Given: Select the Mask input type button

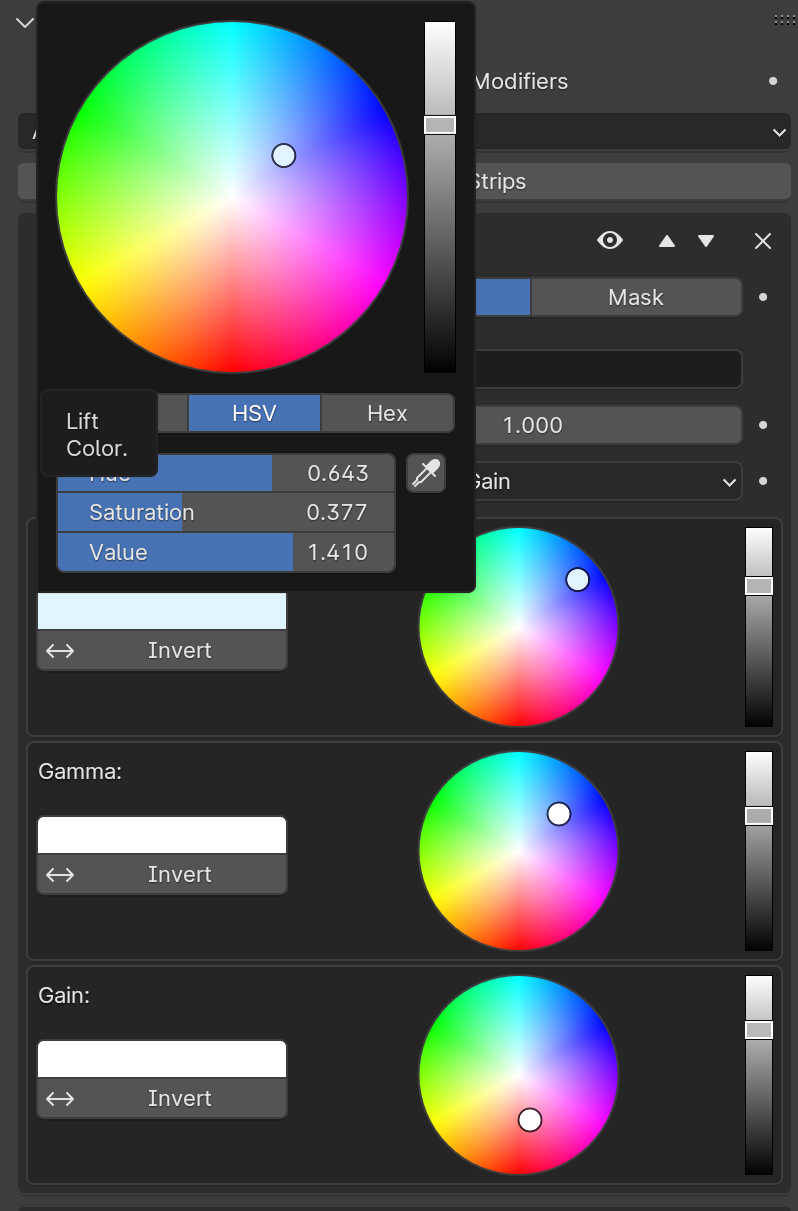Looking at the screenshot, I should pos(636,297).
